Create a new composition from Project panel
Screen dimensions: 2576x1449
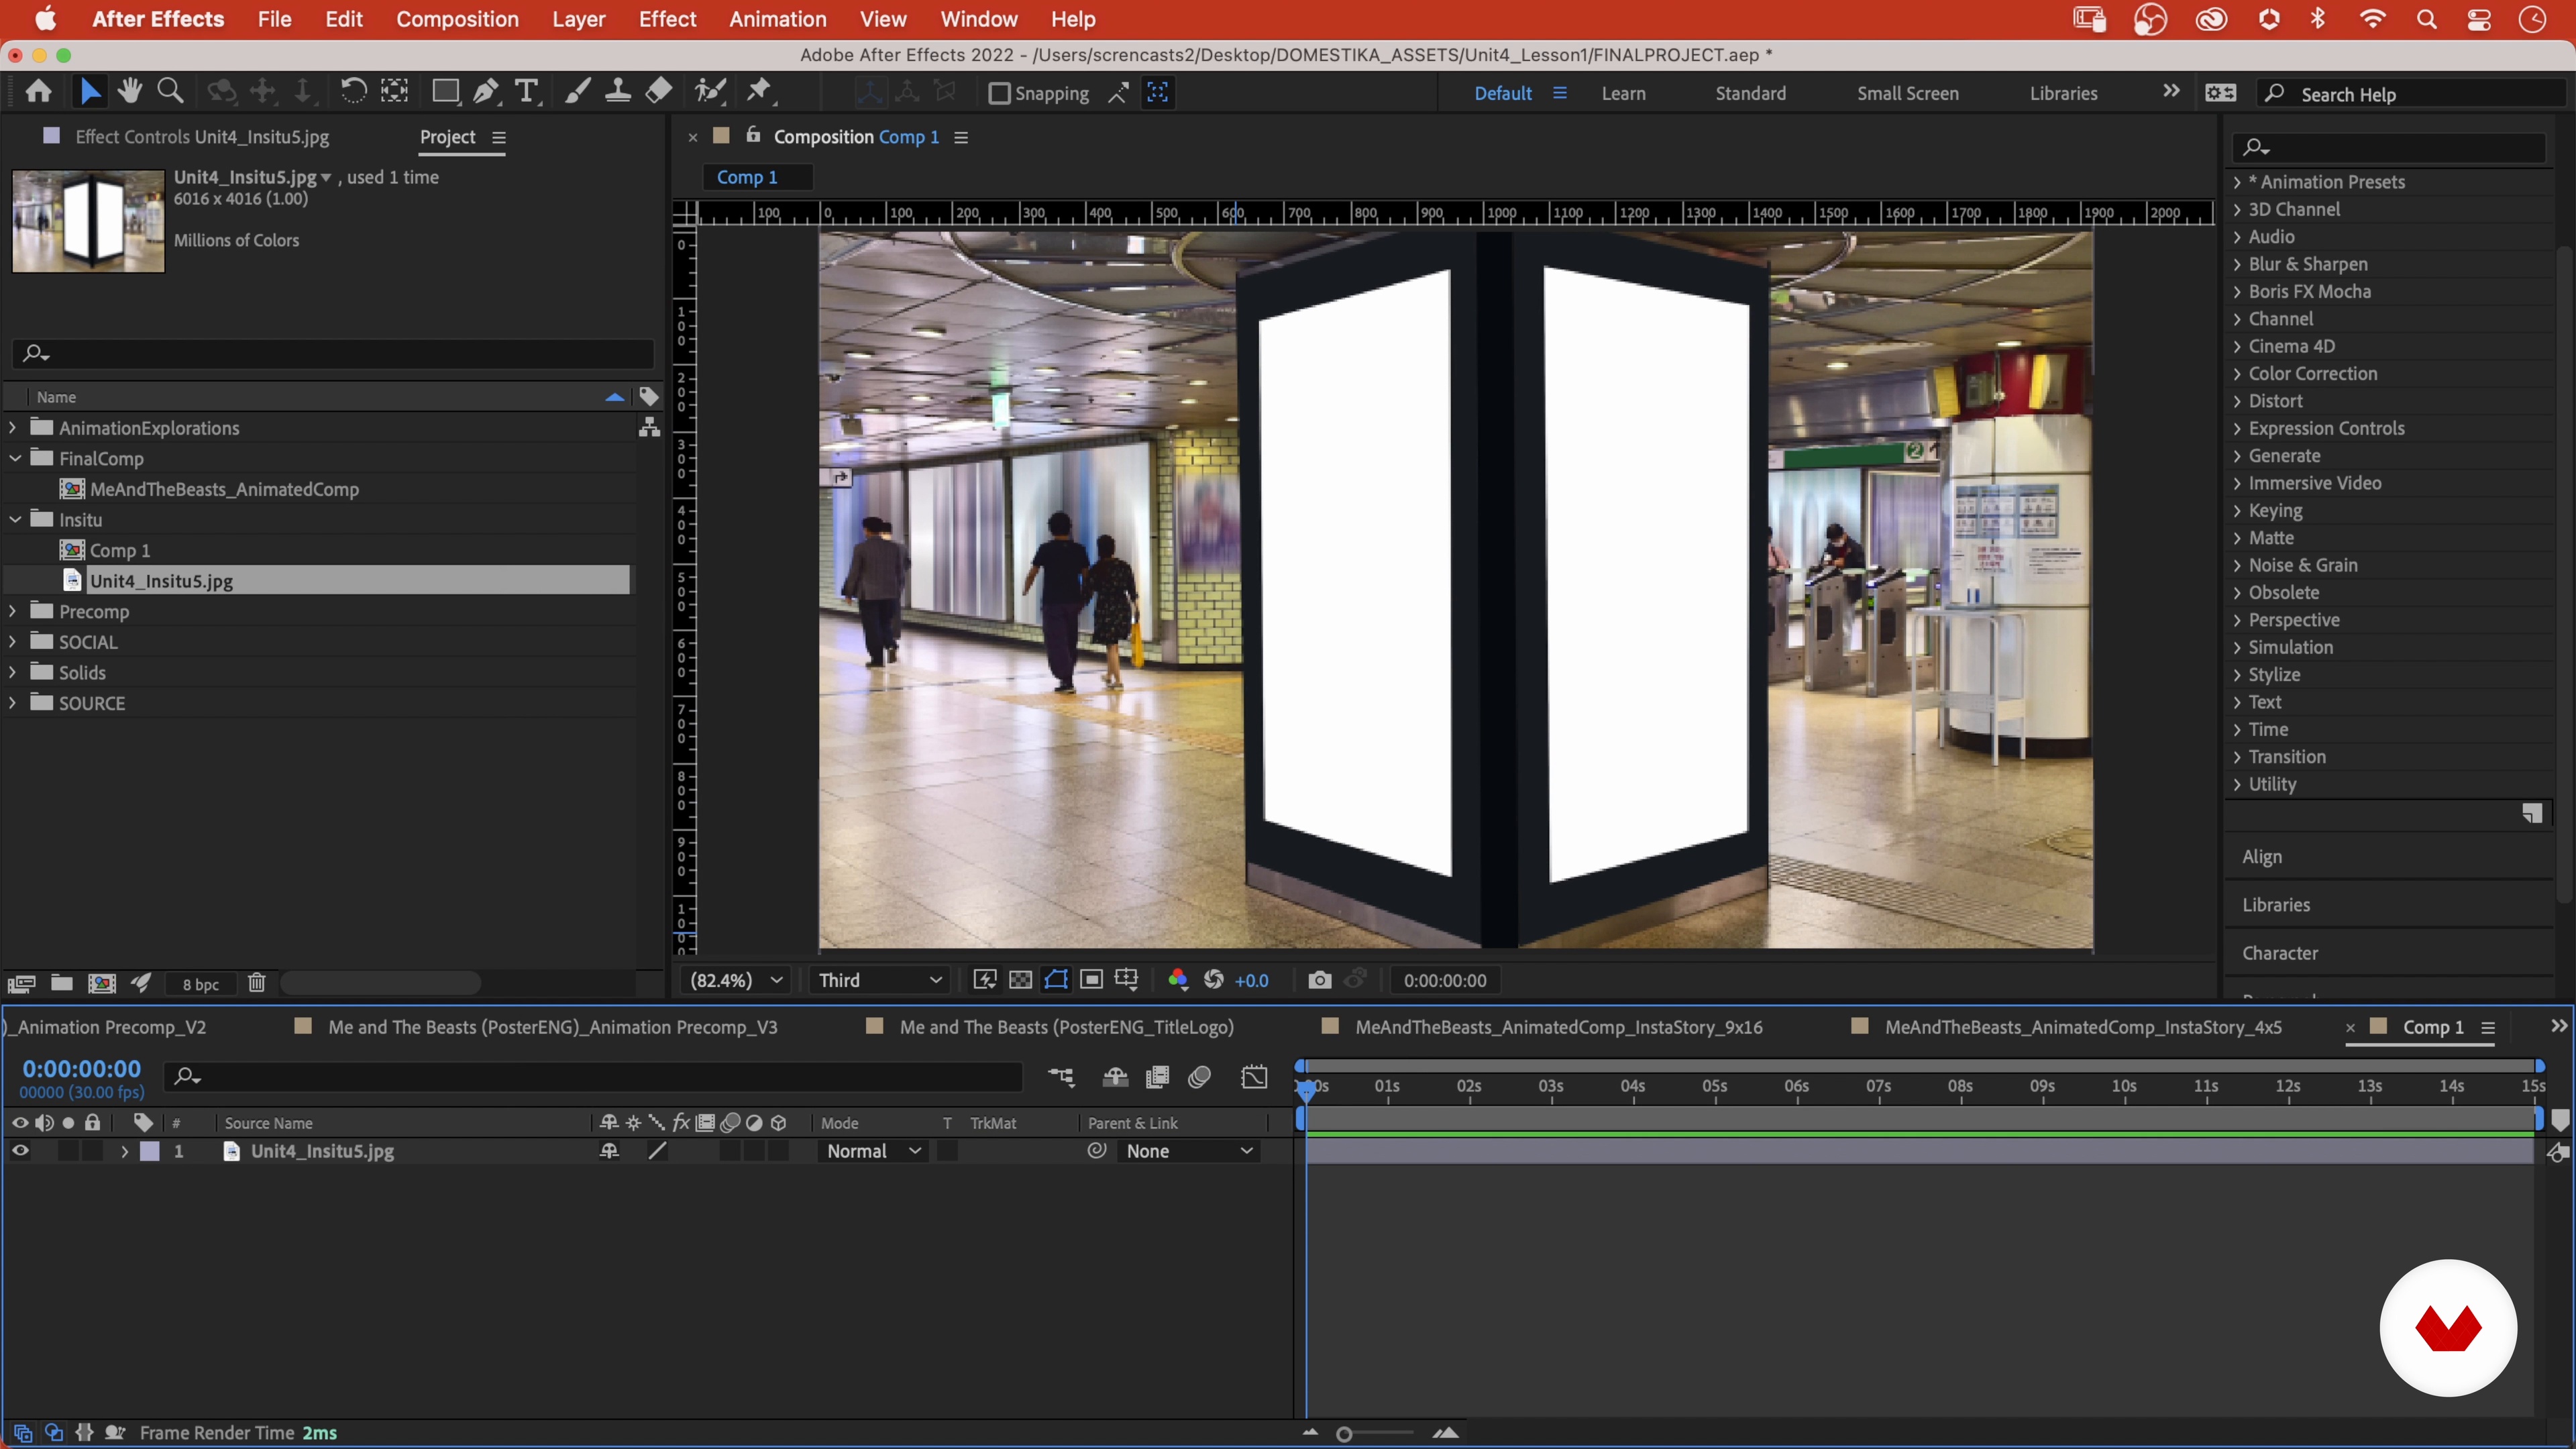pos(101,984)
